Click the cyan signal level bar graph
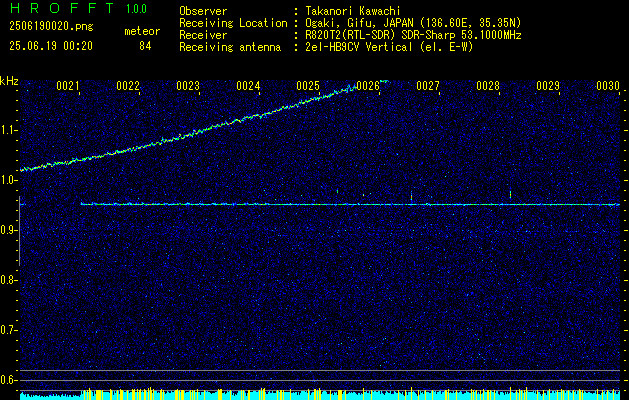 click(320, 395)
